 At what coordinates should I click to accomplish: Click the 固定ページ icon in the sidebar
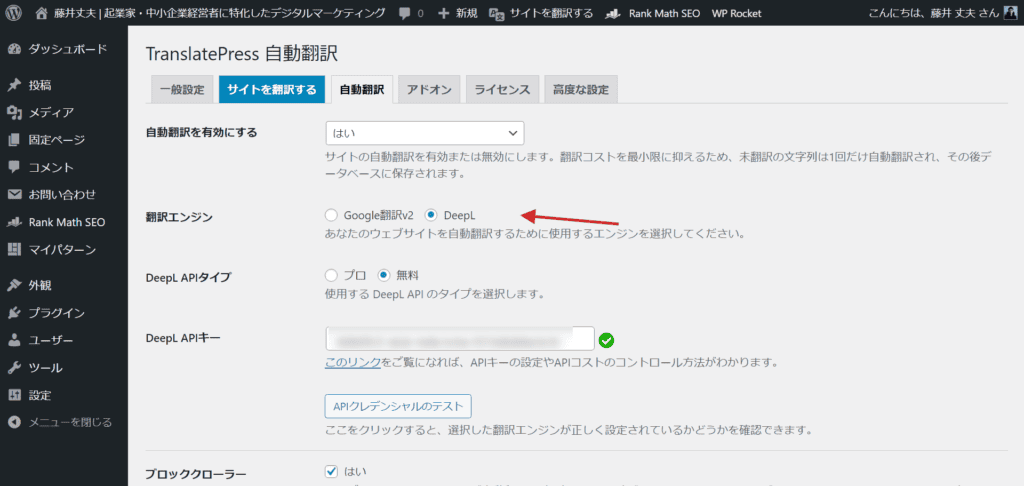[x=14, y=140]
